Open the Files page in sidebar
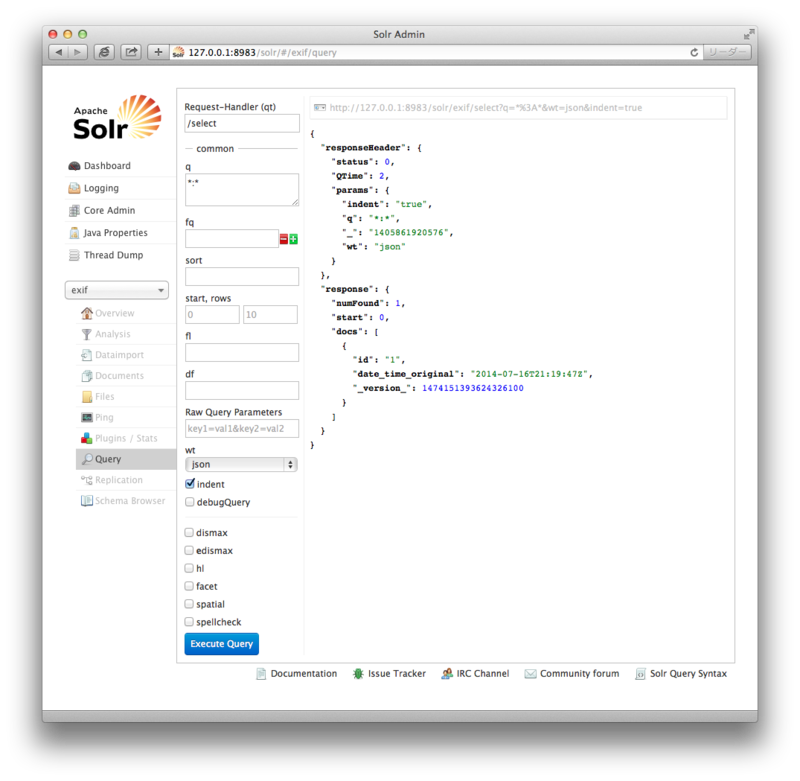800x781 pixels. tap(126, 396)
